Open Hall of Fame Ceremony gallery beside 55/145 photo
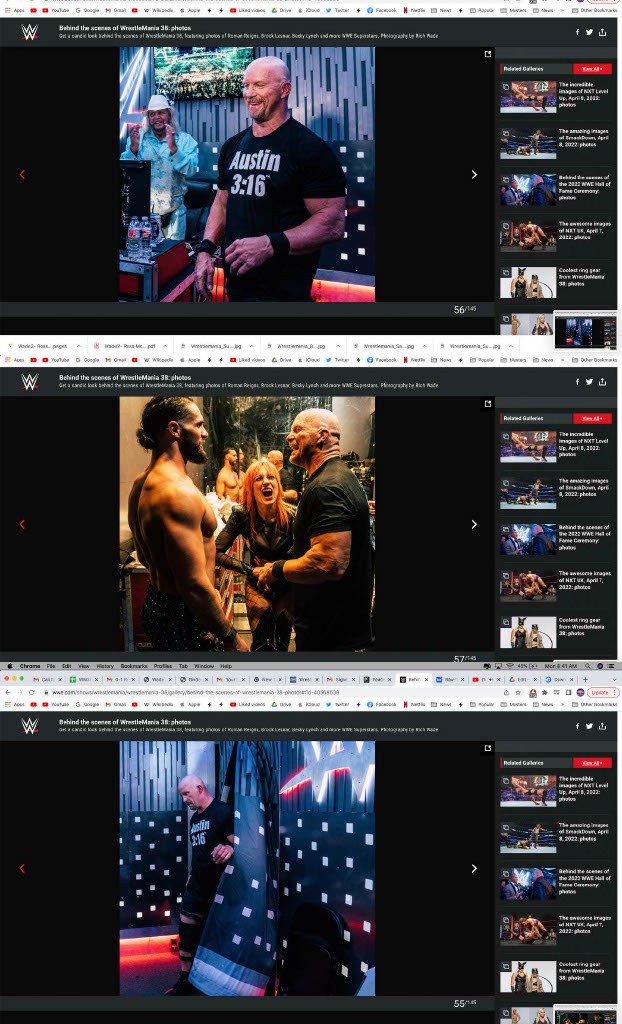The image size is (622, 1024). (555, 884)
